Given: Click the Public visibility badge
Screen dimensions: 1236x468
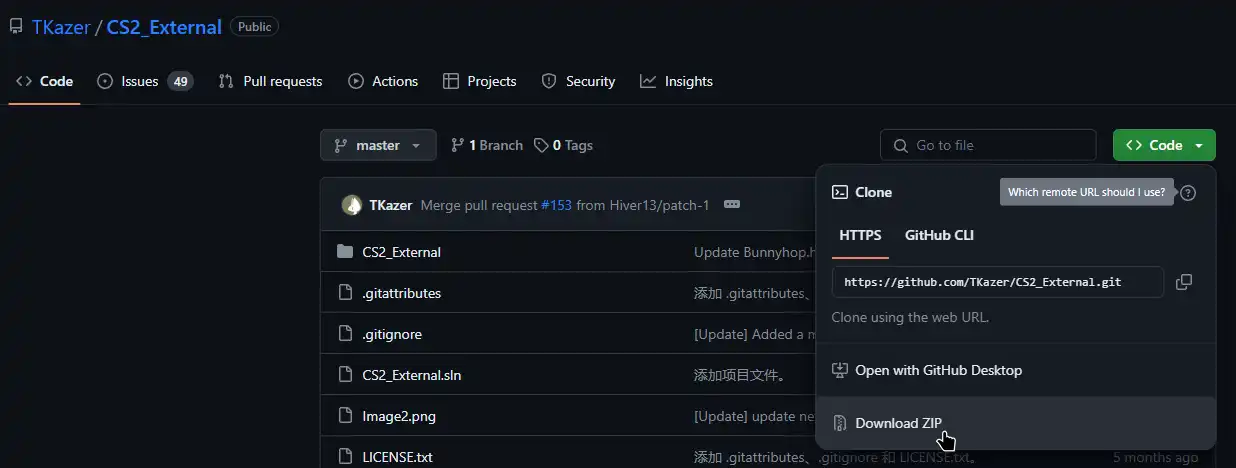Looking at the screenshot, I should pos(254,27).
